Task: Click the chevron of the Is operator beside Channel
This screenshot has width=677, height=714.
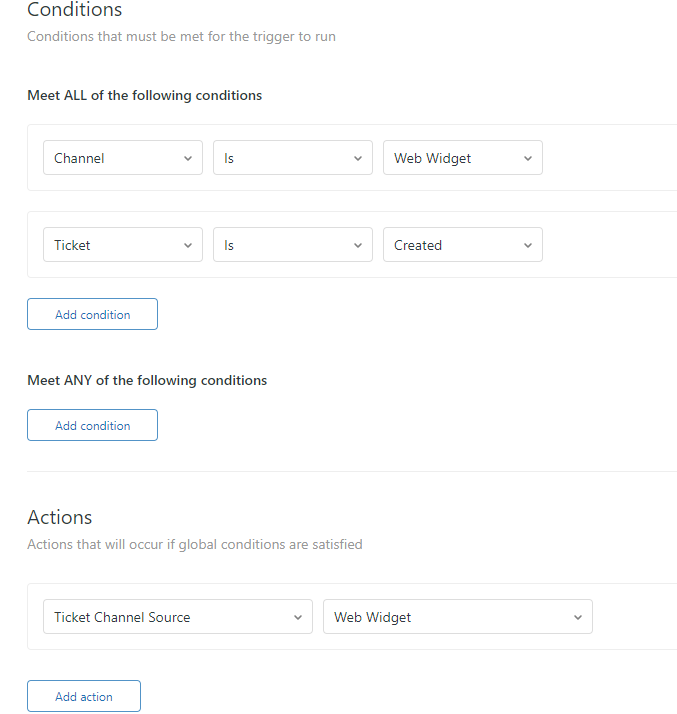Action: pos(358,158)
